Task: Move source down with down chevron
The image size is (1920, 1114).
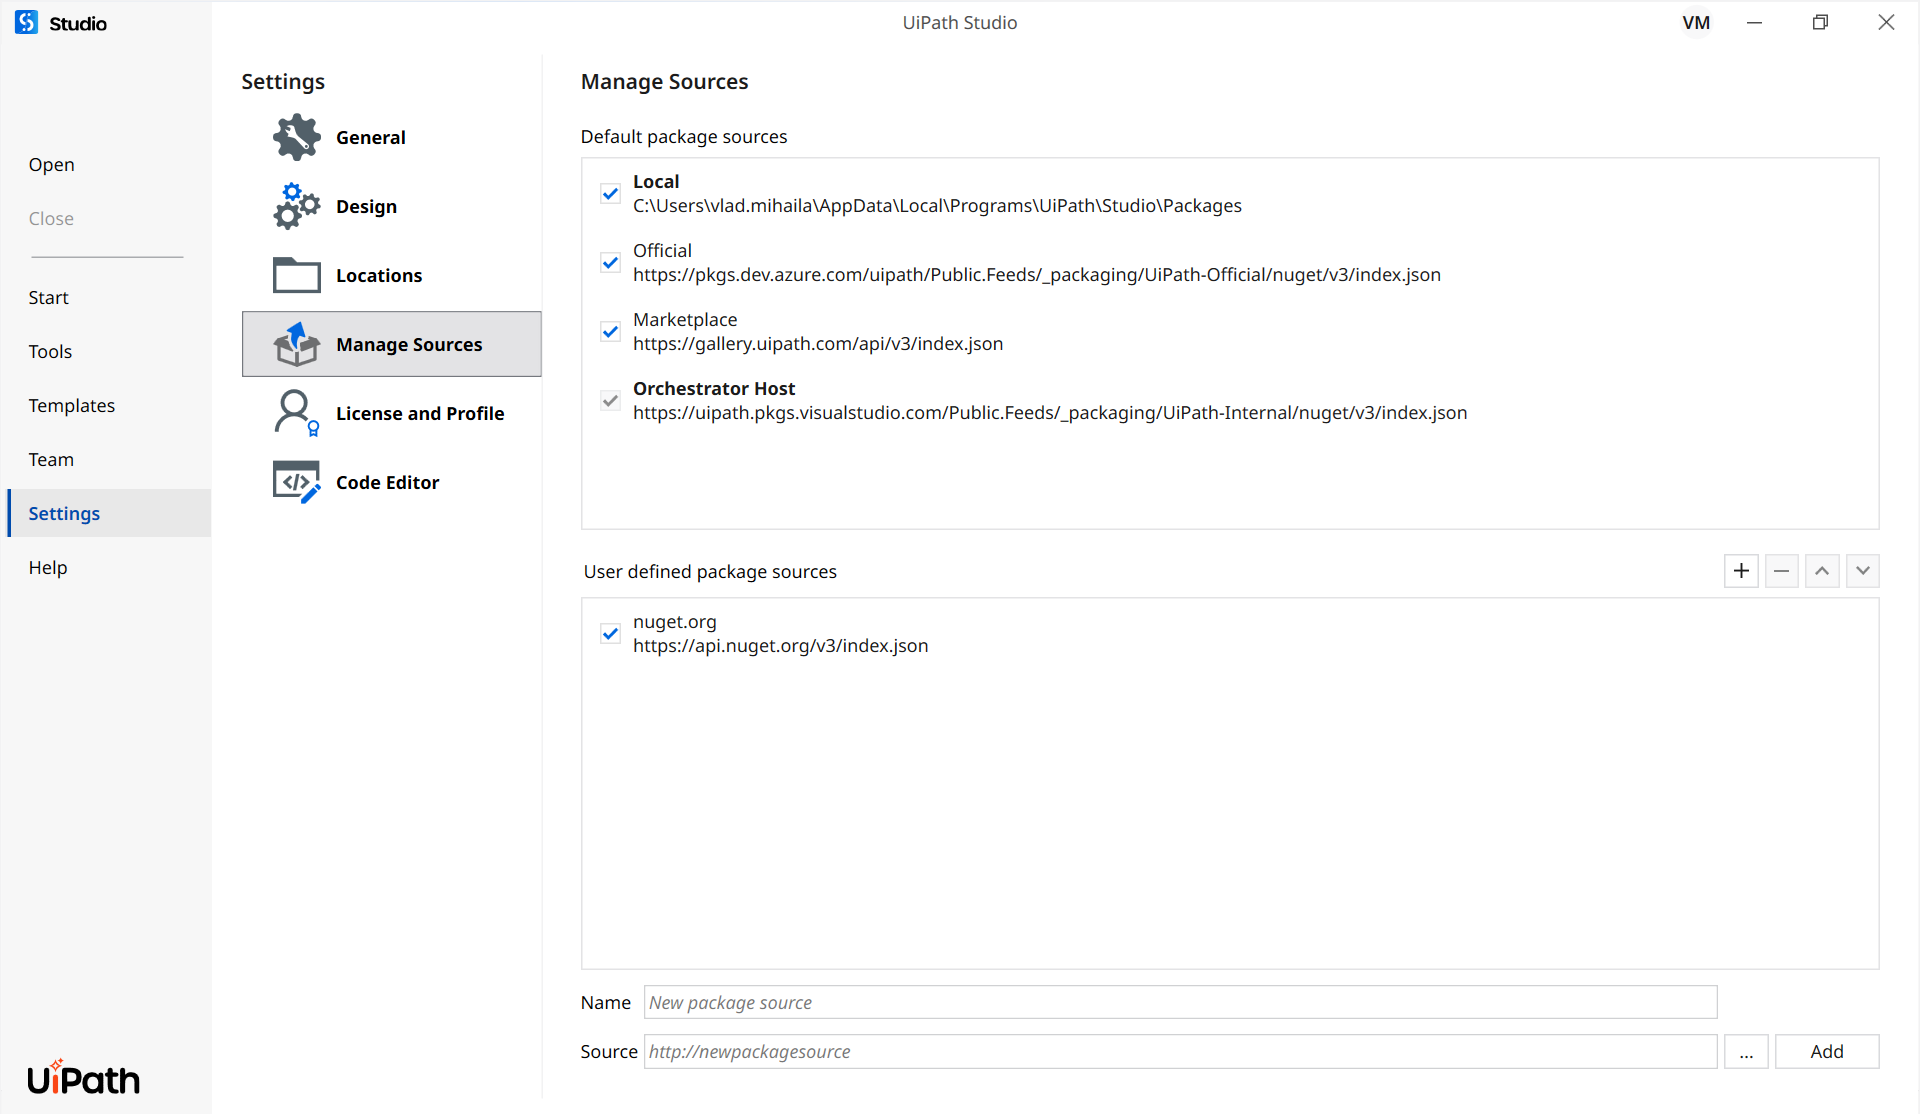Action: point(1862,571)
